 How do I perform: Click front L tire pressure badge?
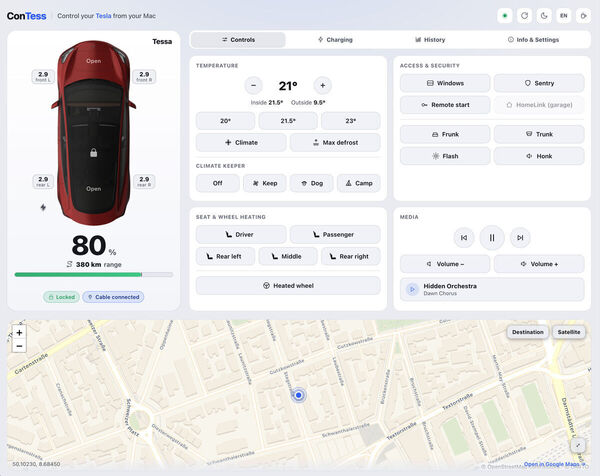43,76
